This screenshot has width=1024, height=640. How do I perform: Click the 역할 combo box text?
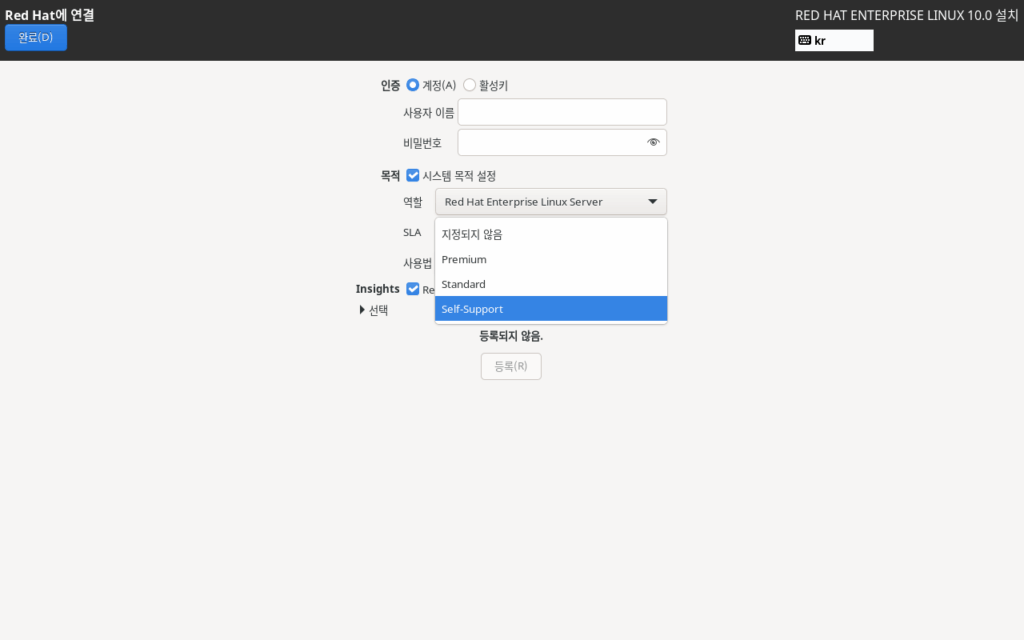point(524,202)
